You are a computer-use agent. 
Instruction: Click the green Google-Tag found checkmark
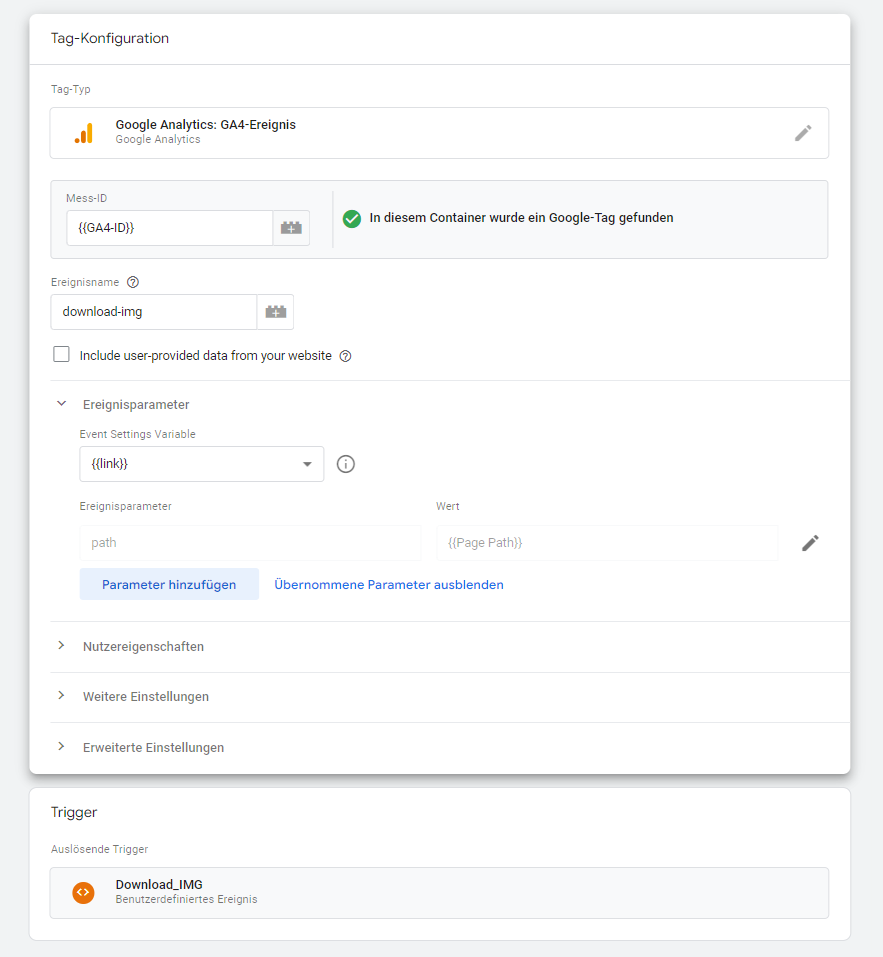(x=351, y=218)
